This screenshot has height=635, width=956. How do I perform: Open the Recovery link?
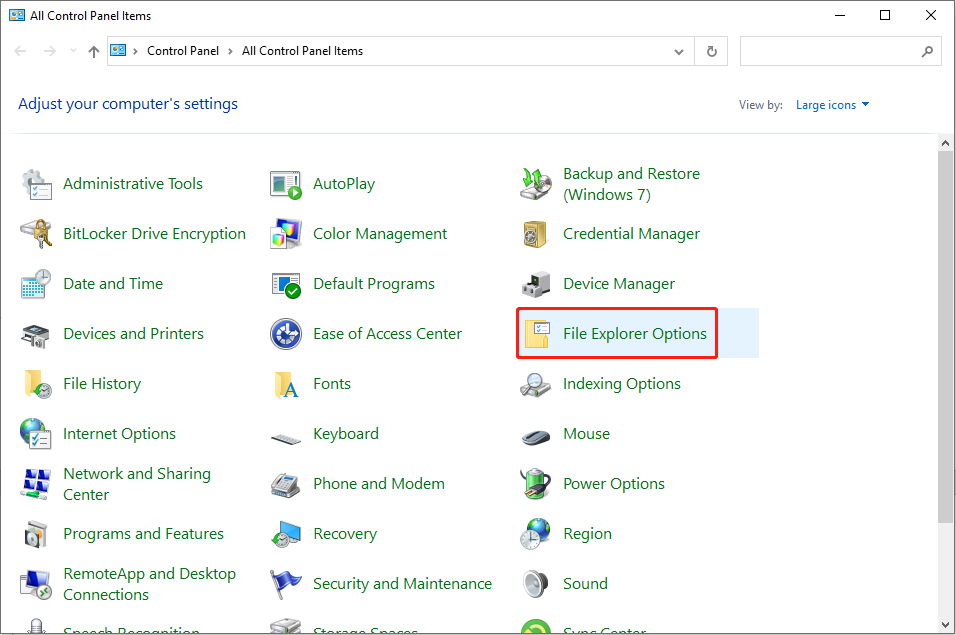(345, 534)
